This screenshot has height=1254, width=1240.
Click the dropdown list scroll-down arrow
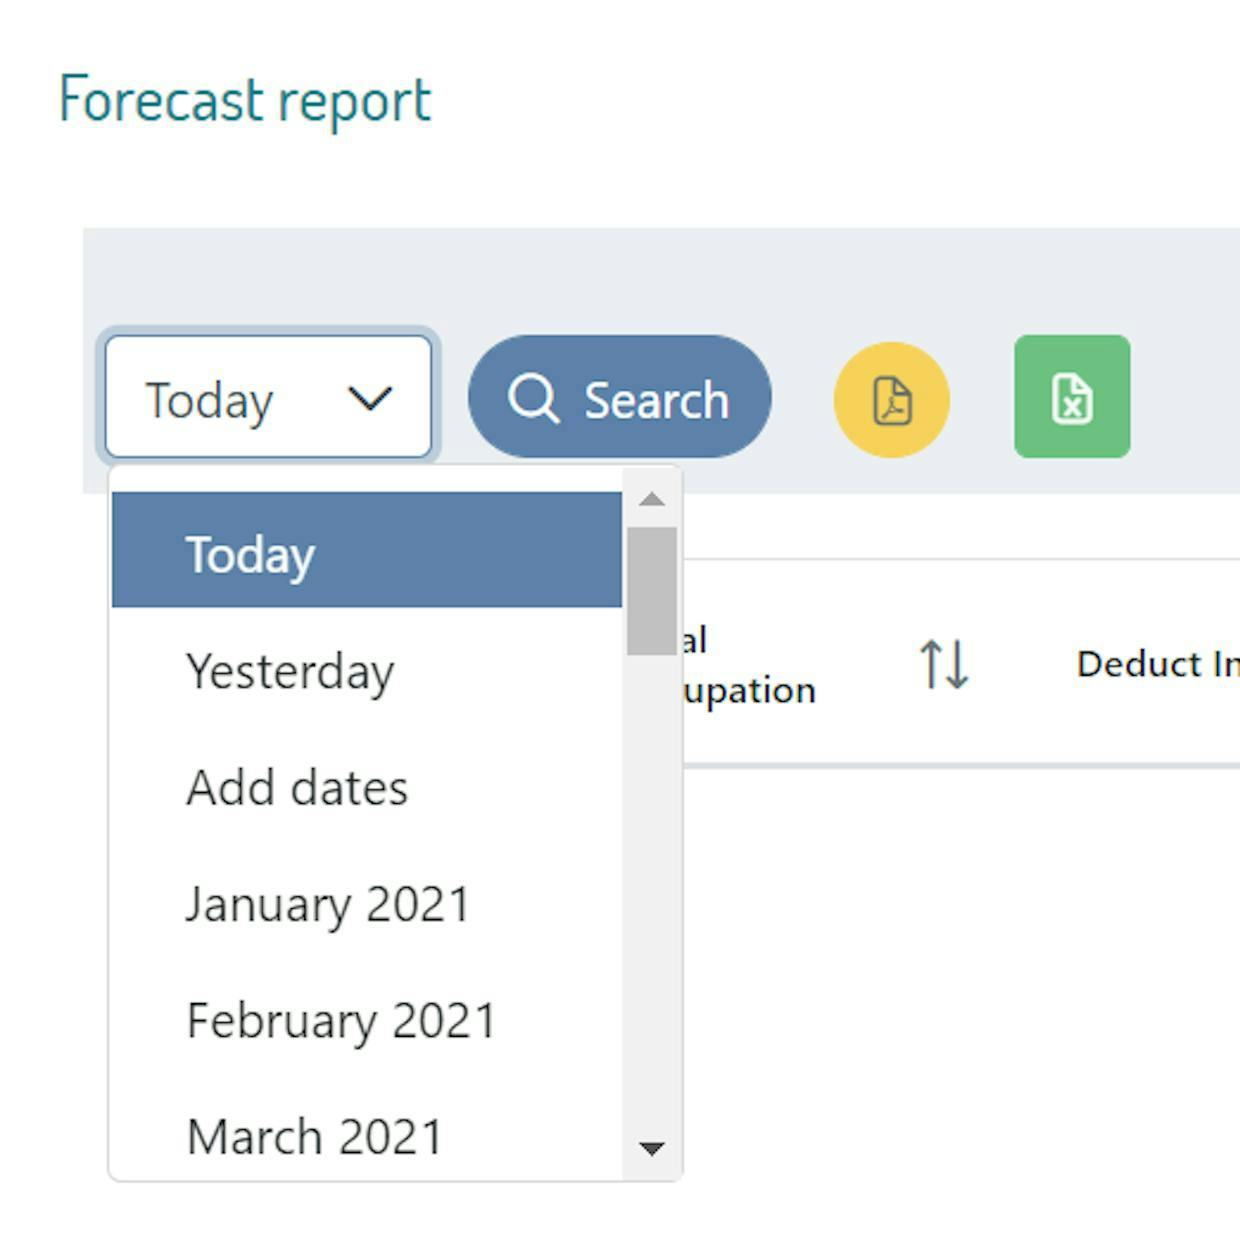[x=652, y=1148]
